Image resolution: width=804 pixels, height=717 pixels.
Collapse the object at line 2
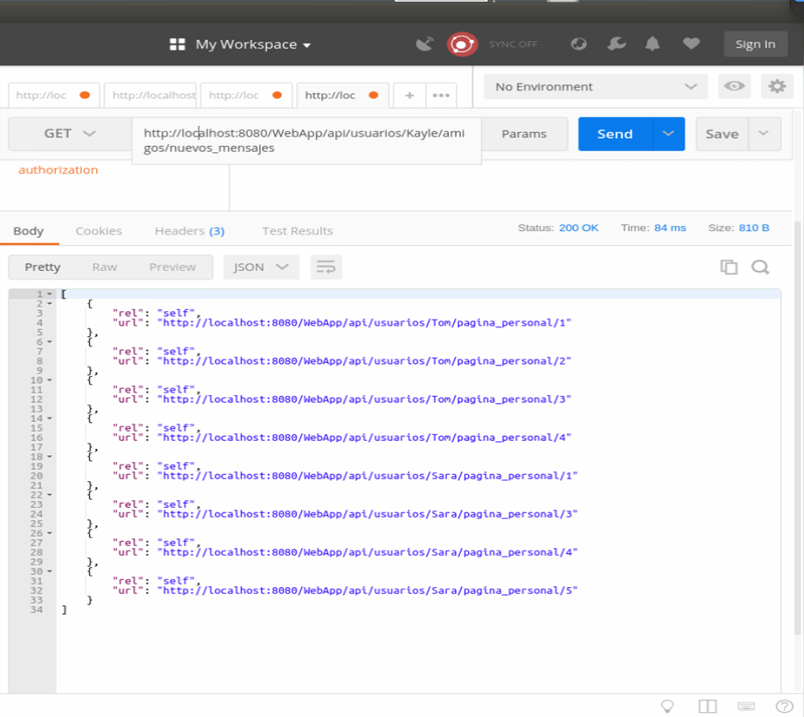(x=50, y=304)
